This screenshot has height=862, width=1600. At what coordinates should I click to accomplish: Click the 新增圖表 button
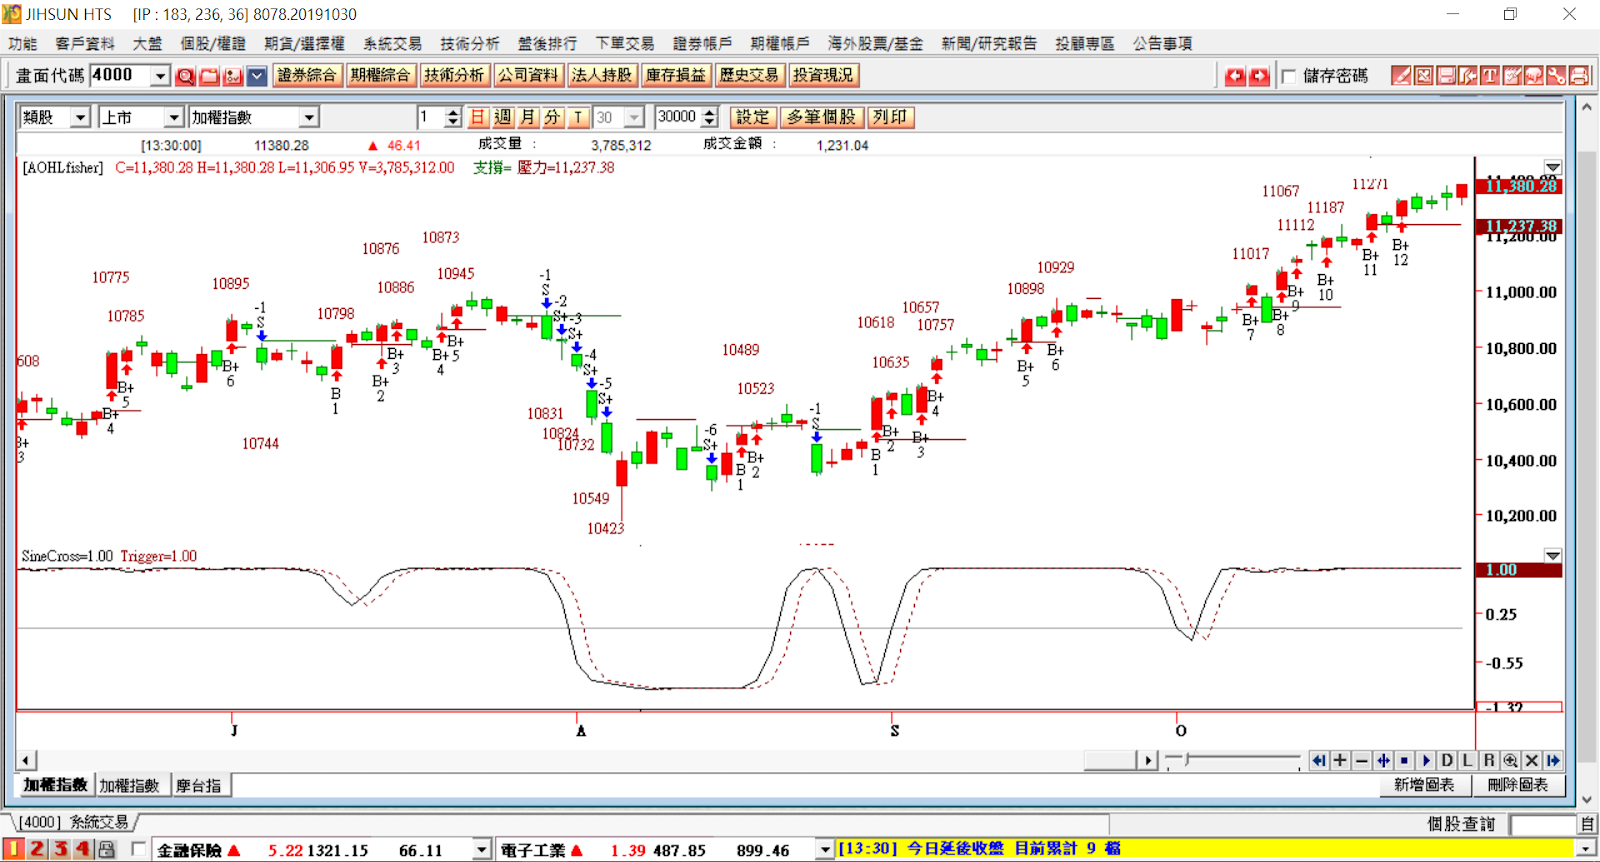tap(1424, 785)
